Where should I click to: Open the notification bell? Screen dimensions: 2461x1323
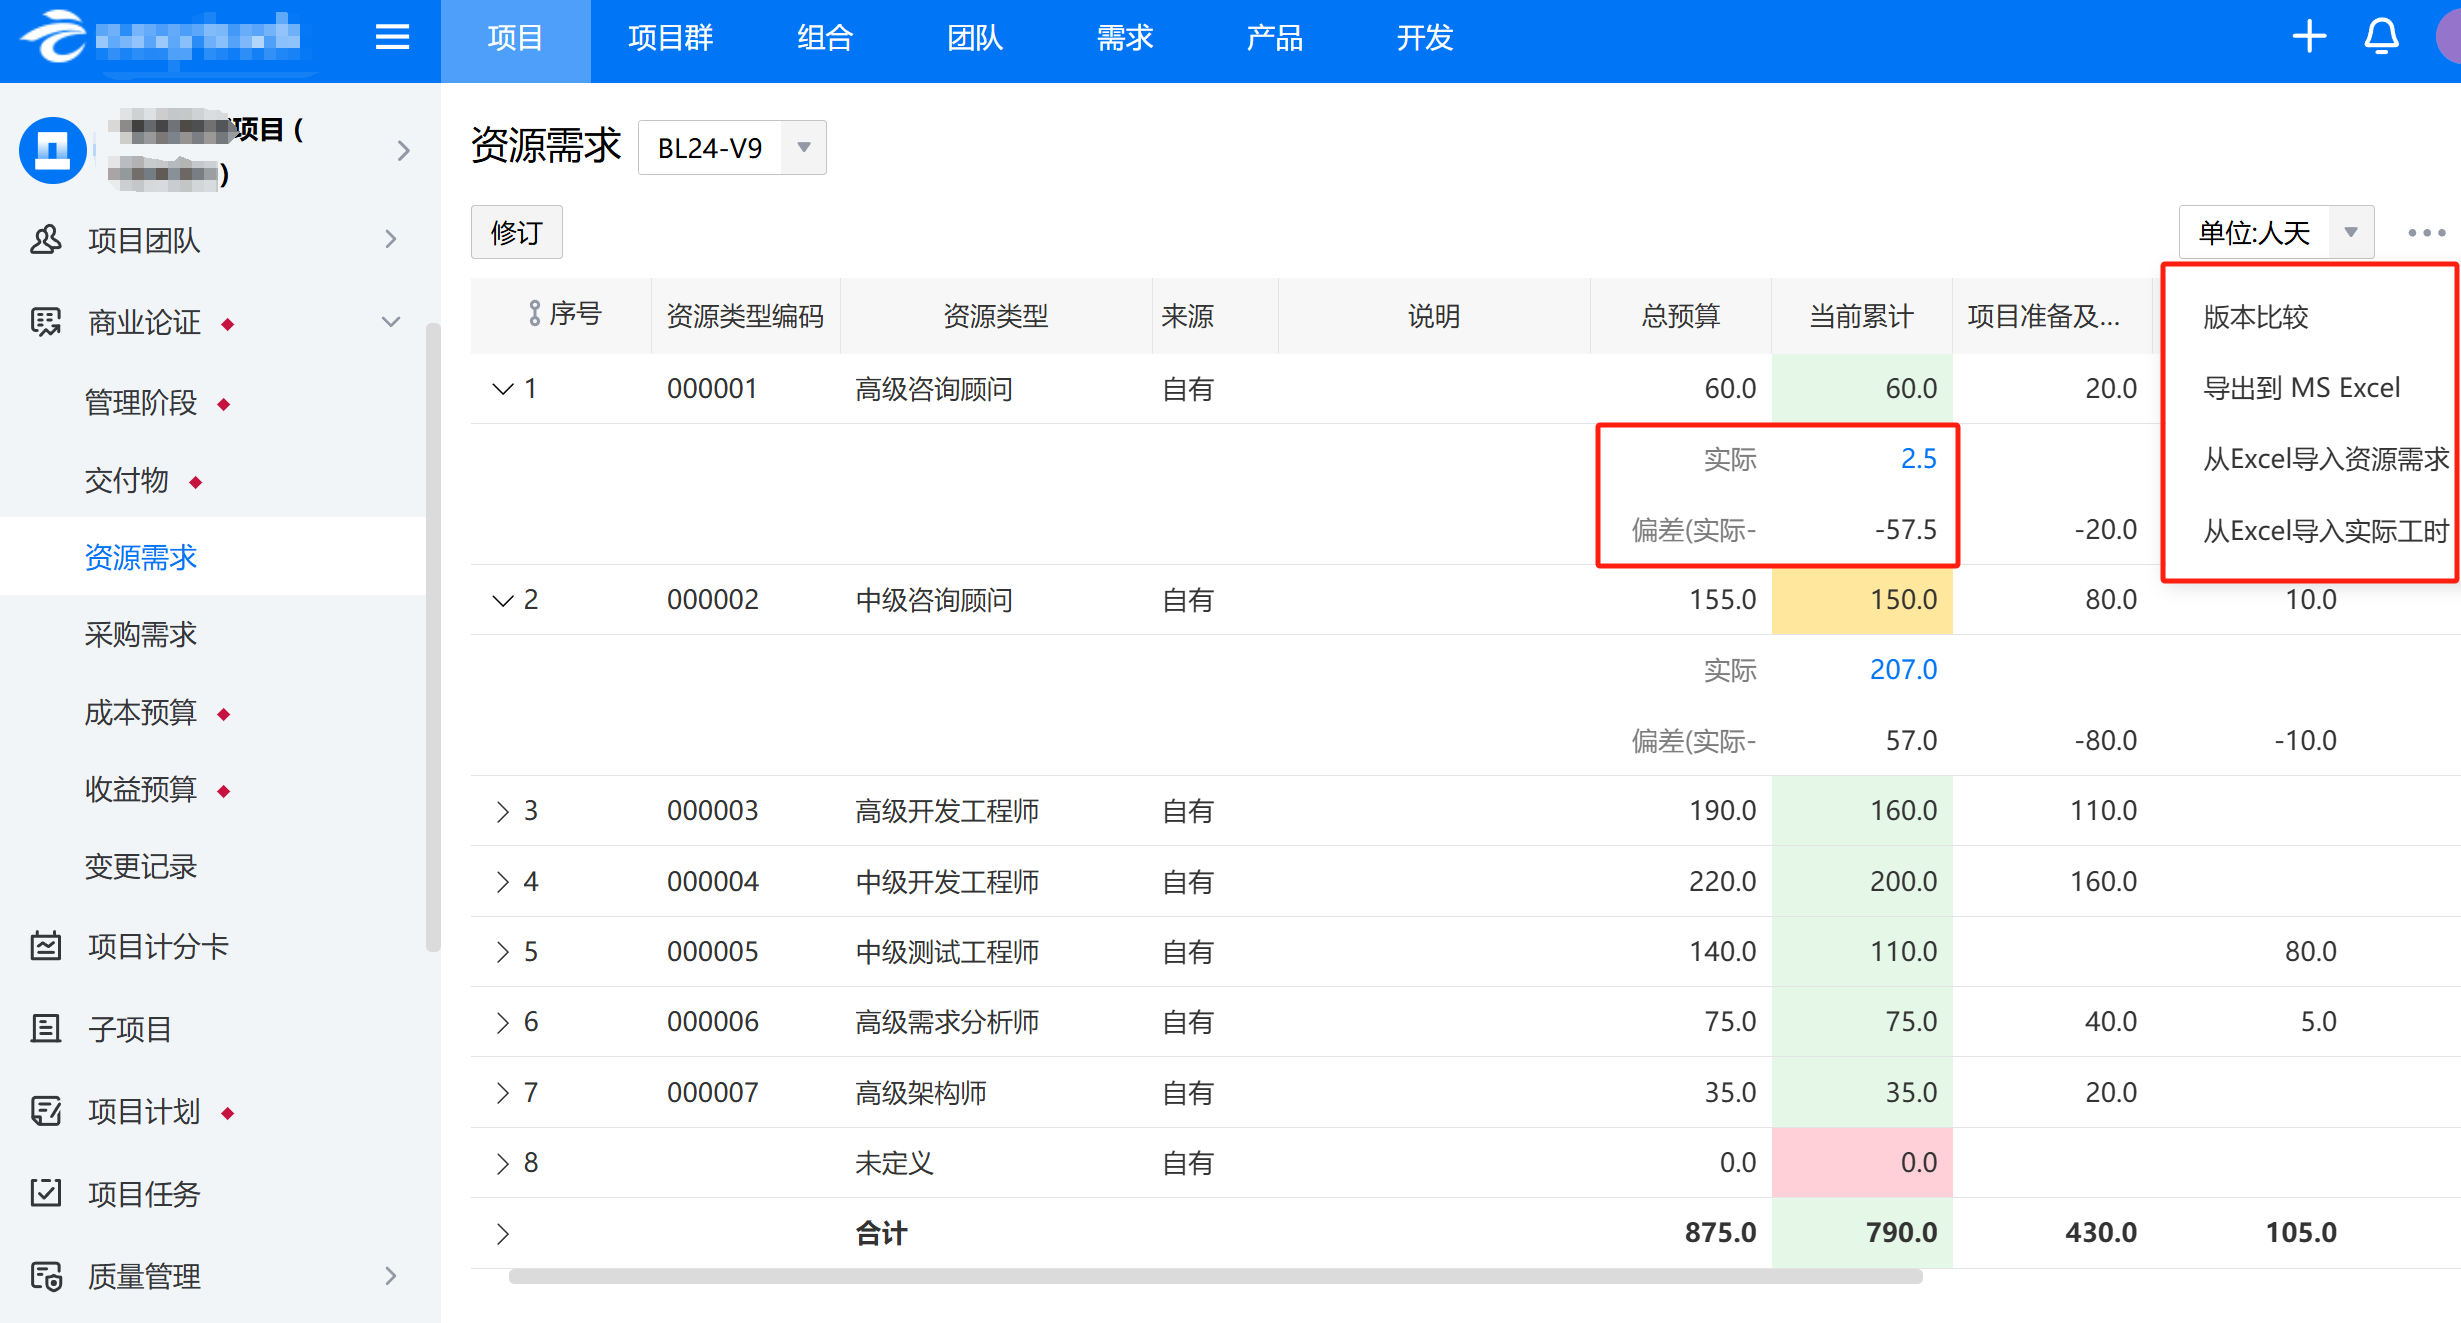[x=2381, y=37]
